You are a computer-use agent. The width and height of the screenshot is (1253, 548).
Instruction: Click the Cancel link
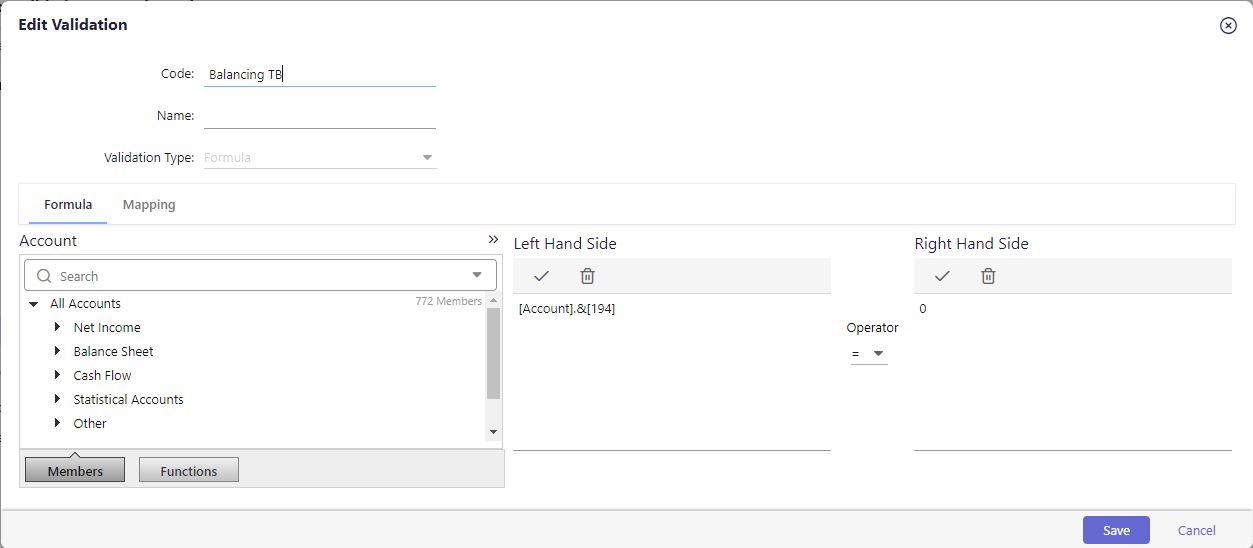1197,530
